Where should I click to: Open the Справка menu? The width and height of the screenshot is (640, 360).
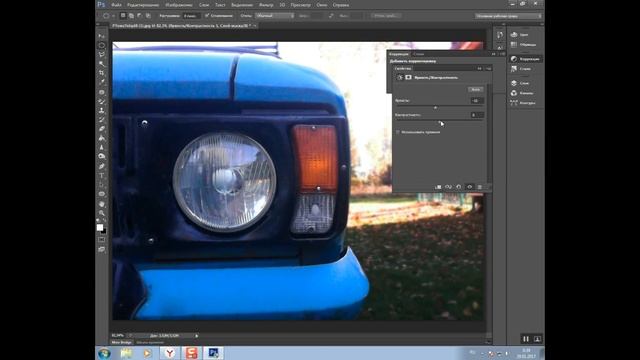[x=341, y=5]
